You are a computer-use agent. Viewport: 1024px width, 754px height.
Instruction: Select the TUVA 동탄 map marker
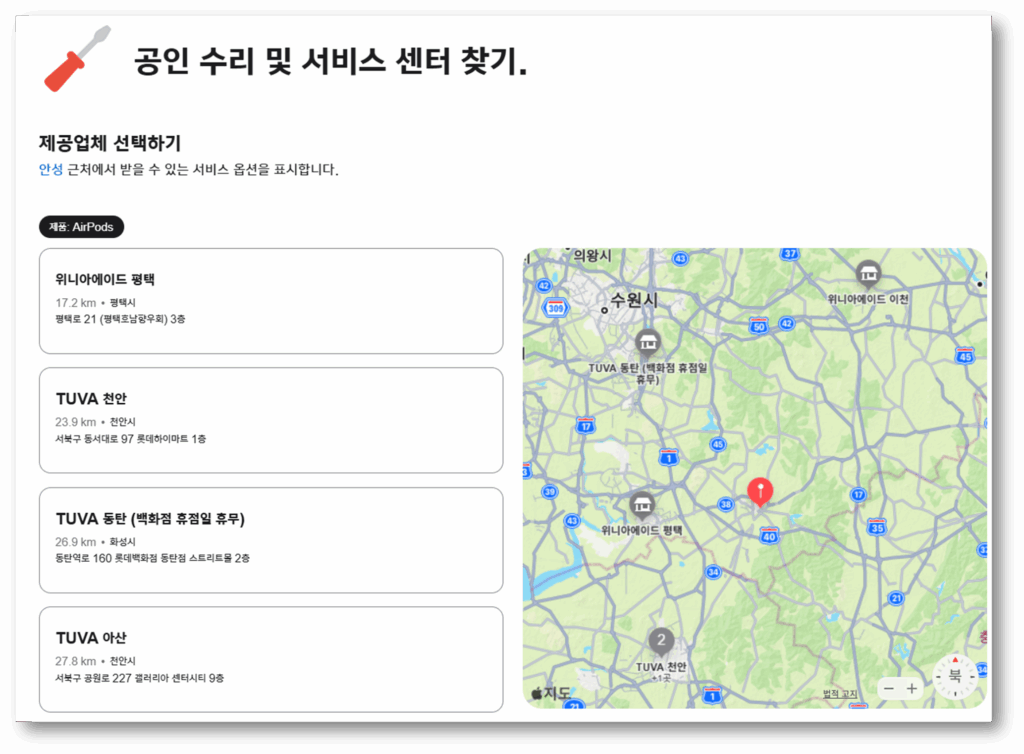[x=648, y=343]
